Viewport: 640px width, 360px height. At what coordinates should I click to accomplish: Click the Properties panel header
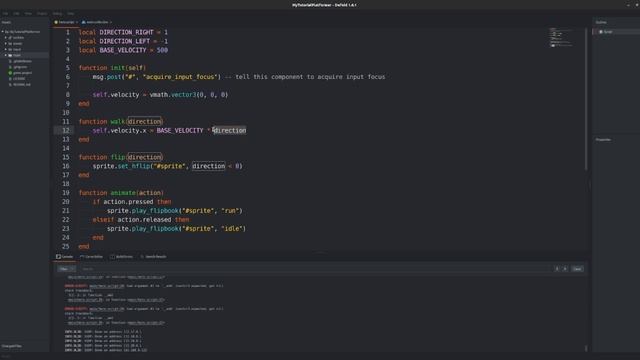(x=603, y=140)
